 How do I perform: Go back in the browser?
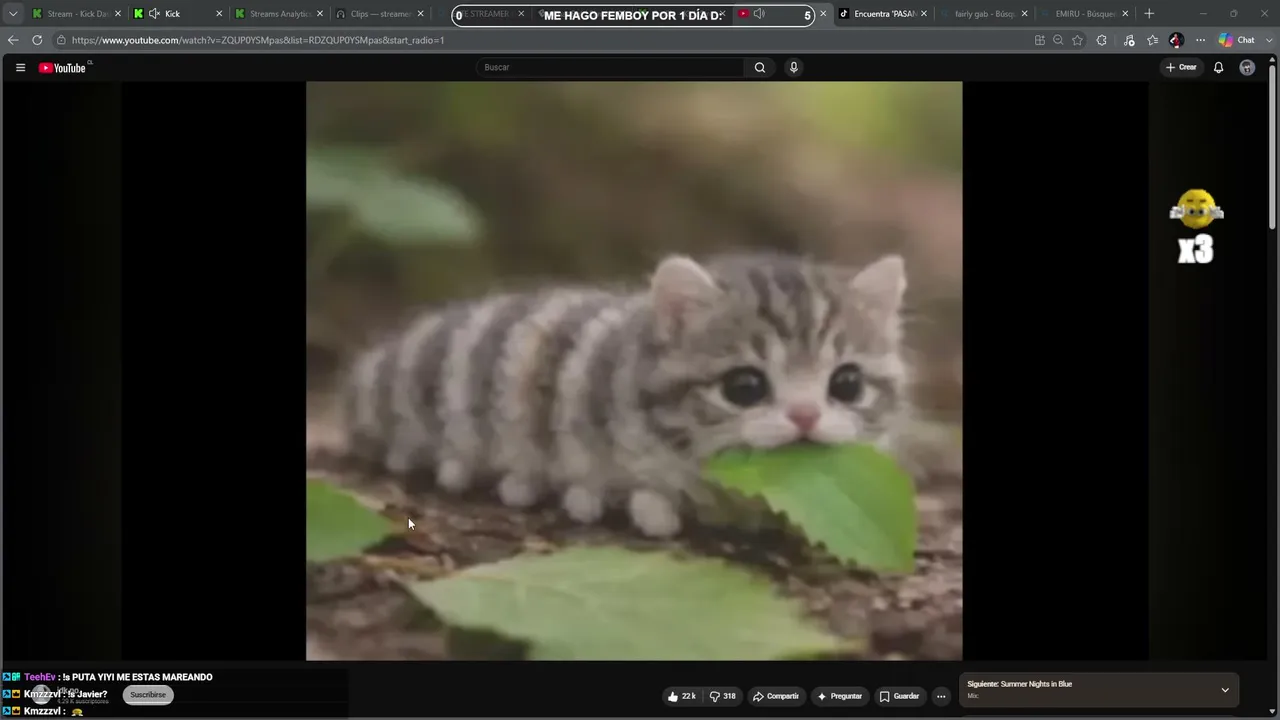pyautogui.click(x=13, y=40)
